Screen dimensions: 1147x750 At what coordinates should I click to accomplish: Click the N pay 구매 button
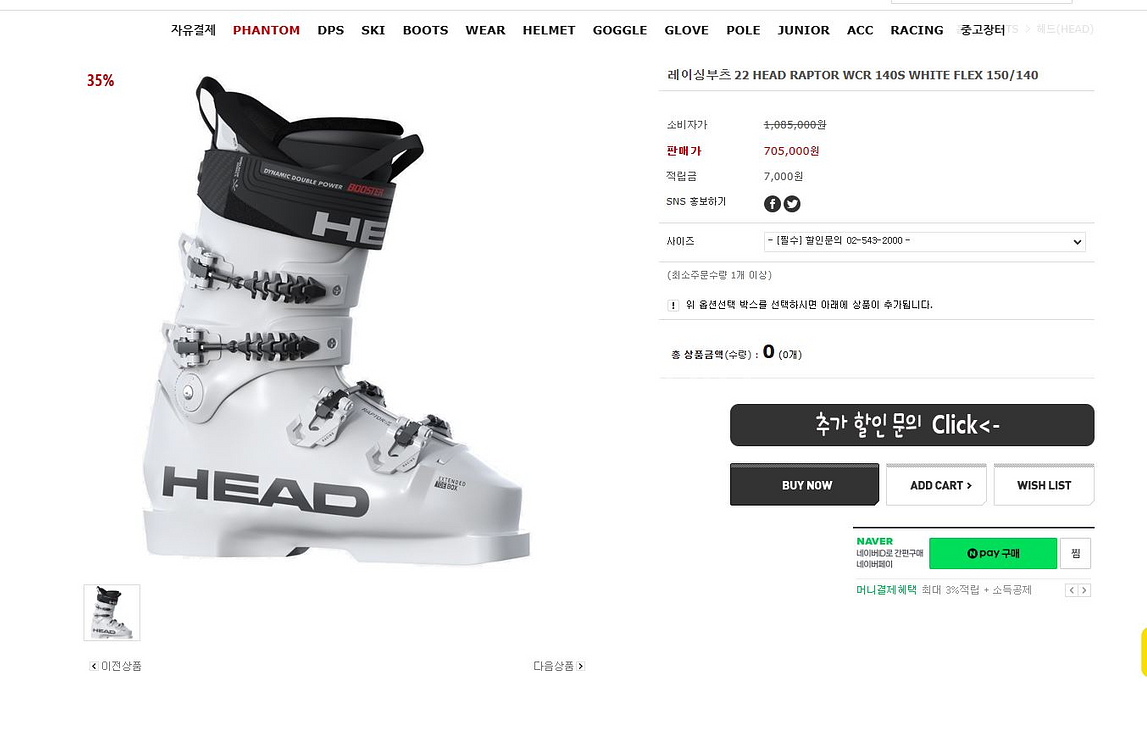click(x=993, y=553)
